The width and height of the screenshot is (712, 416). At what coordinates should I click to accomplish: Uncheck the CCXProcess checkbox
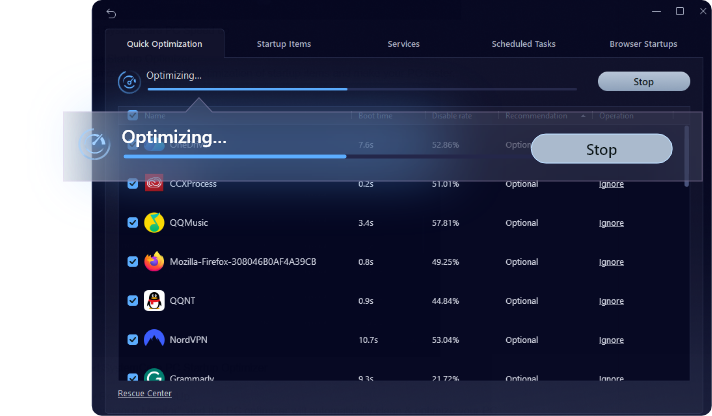click(132, 184)
